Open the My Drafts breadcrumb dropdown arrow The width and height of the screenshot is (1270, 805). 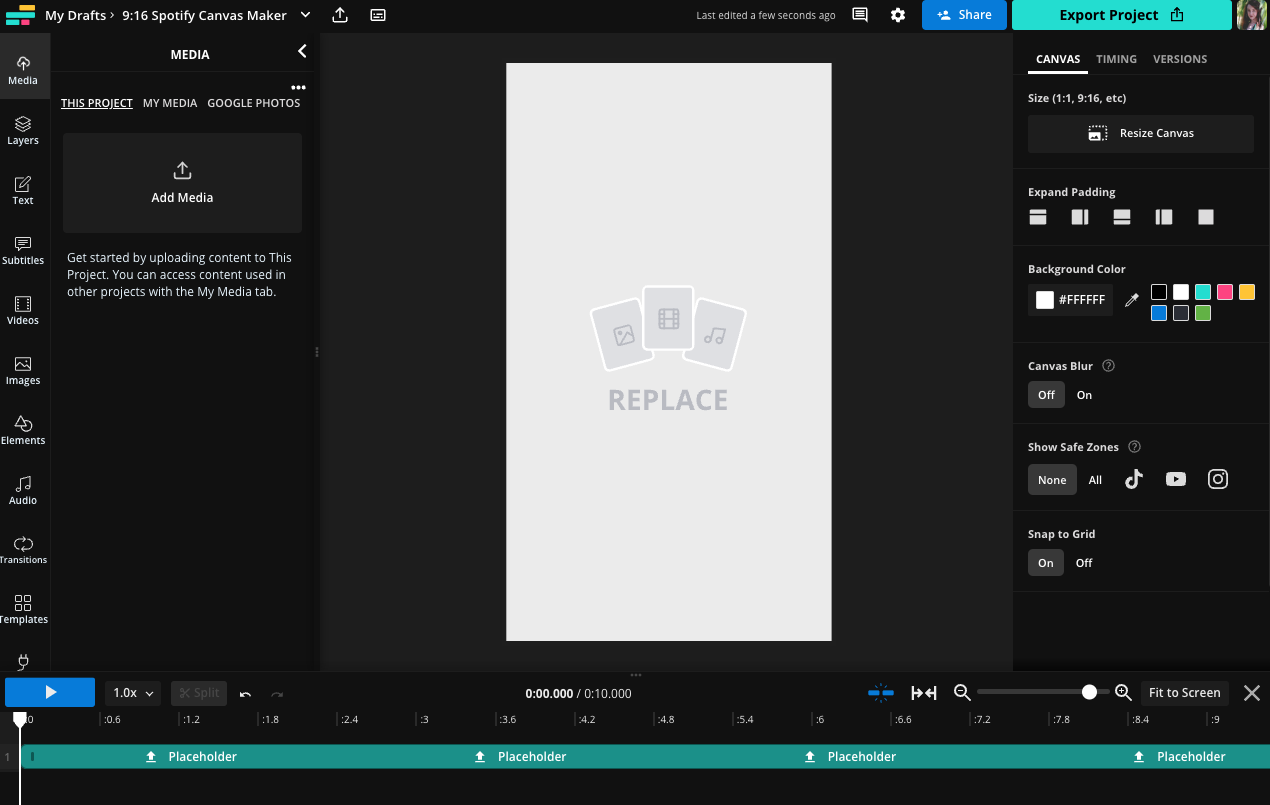[x=305, y=15]
